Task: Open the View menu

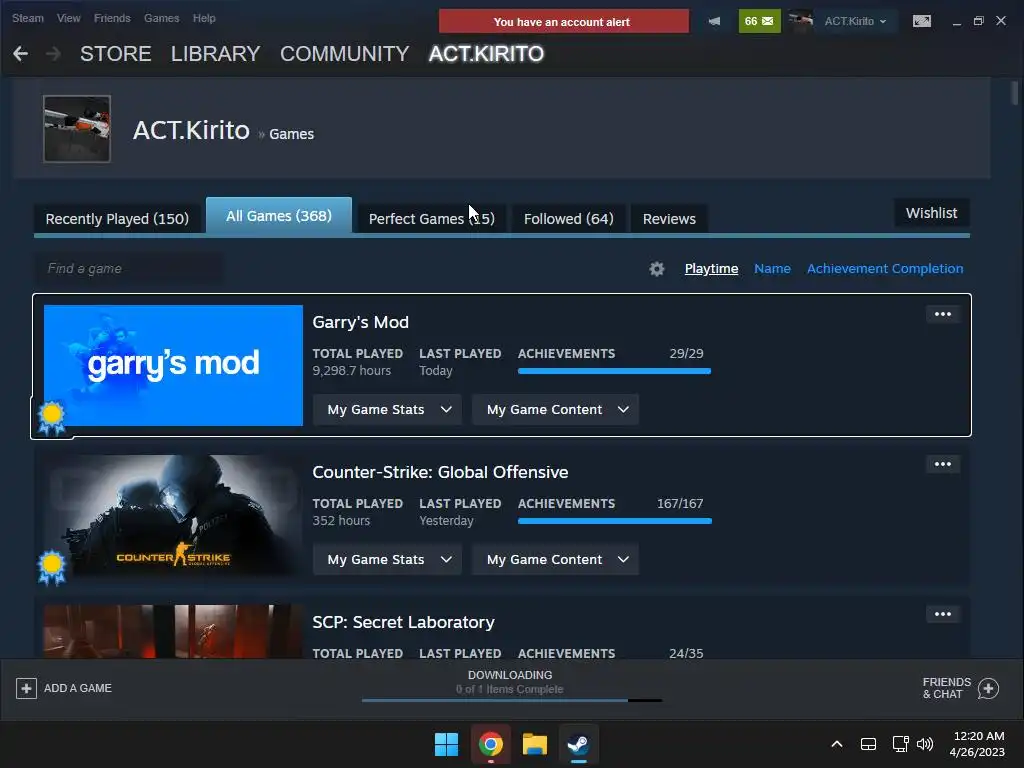Action: (69, 18)
